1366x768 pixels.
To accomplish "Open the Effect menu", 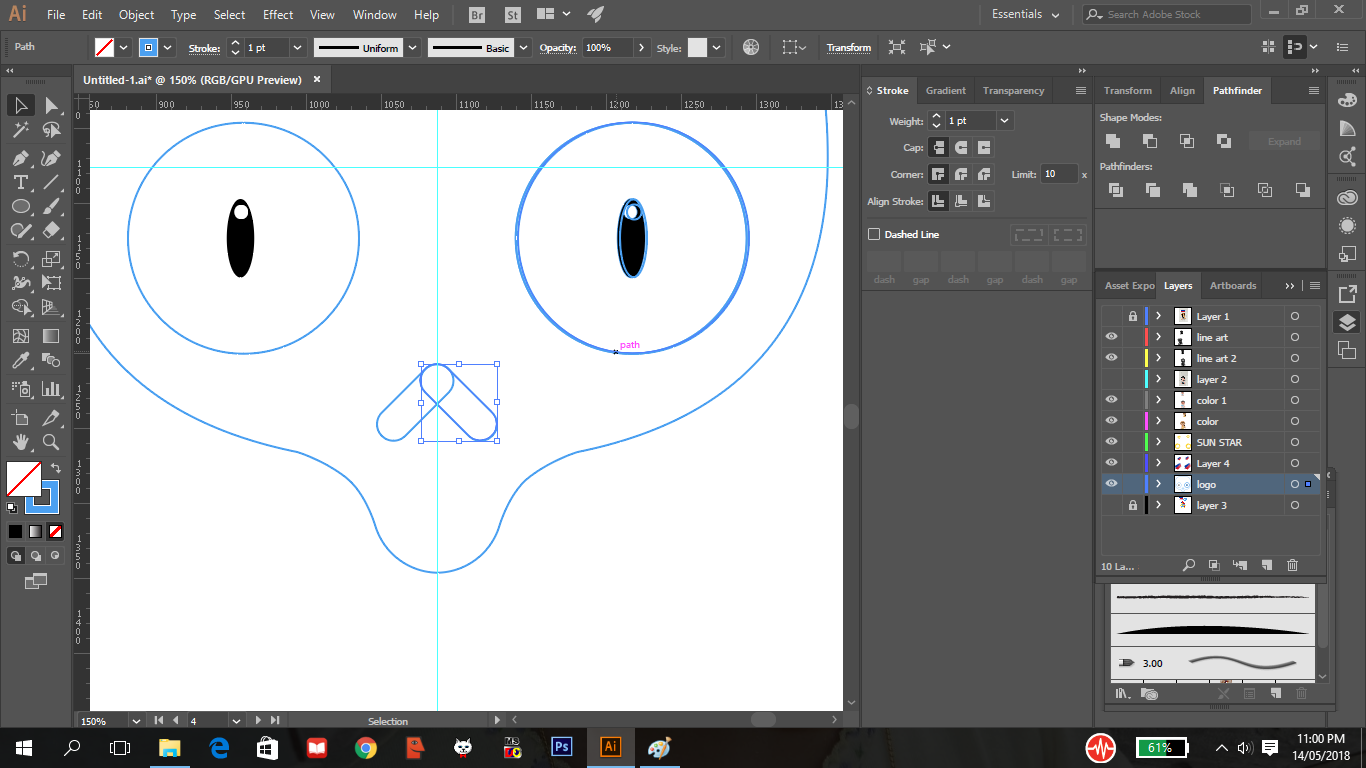I will pyautogui.click(x=278, y=15).
